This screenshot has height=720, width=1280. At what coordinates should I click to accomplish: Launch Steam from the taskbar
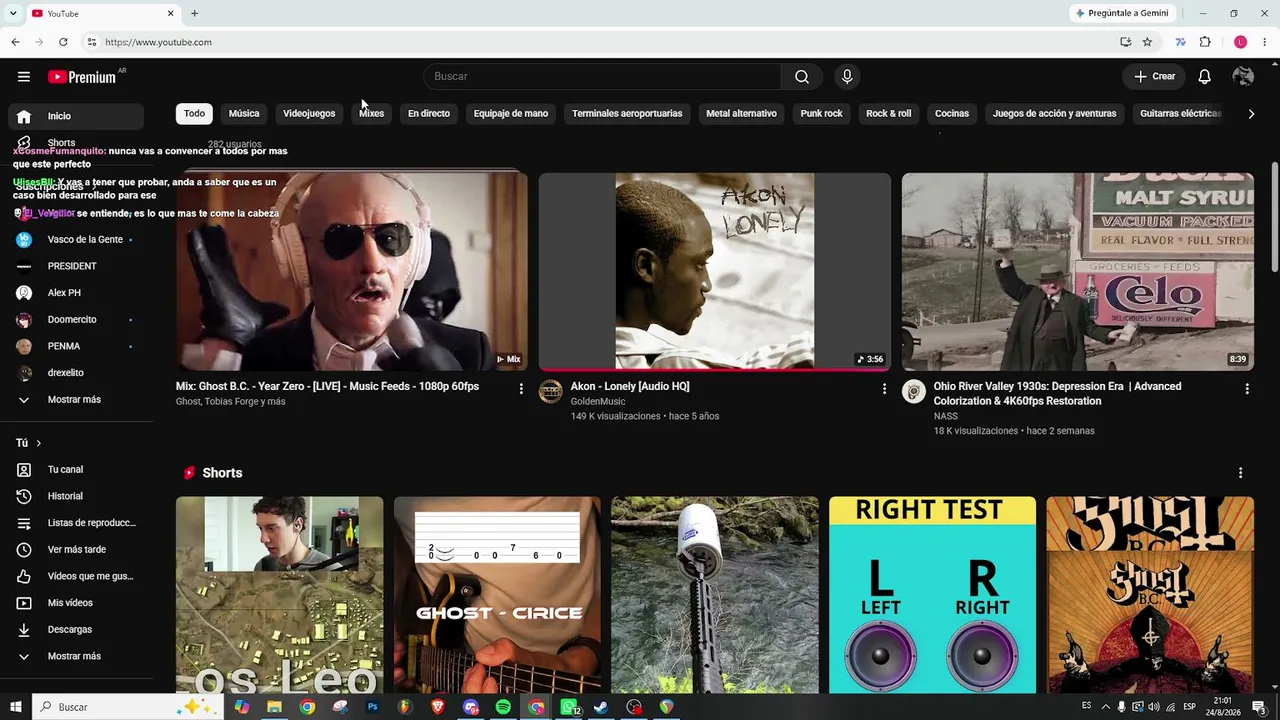(x=601, y=707)
